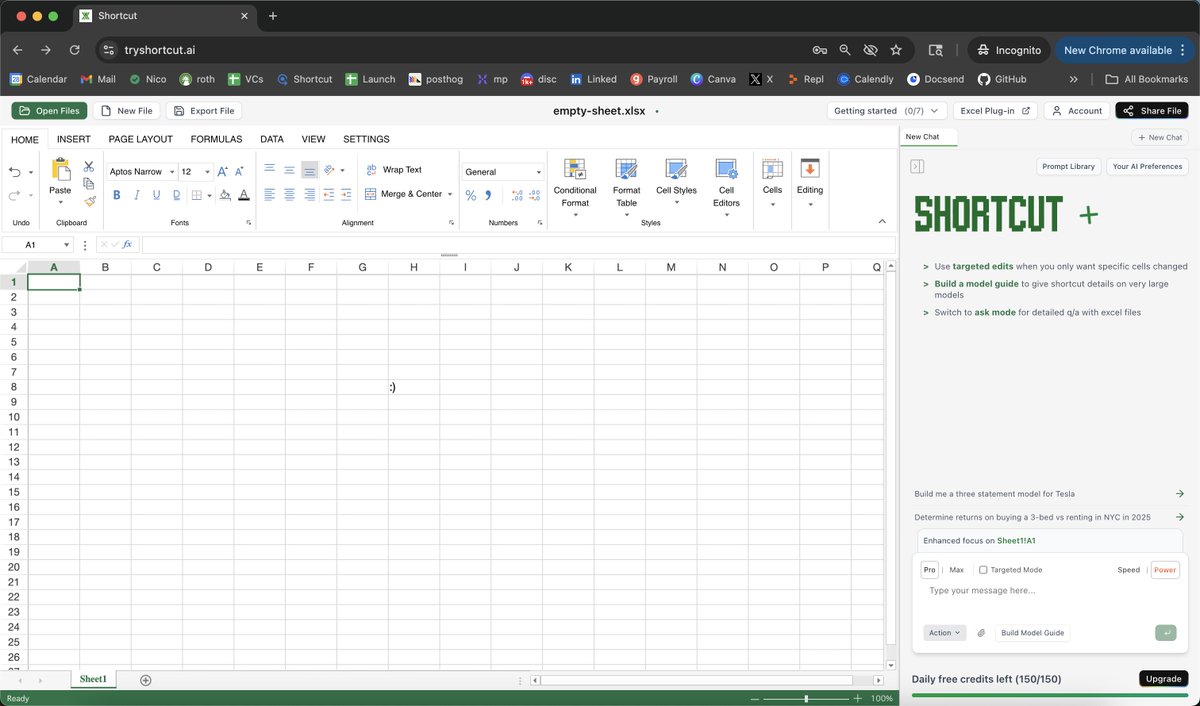
Task: Select the Max model option
Action: 956,570
